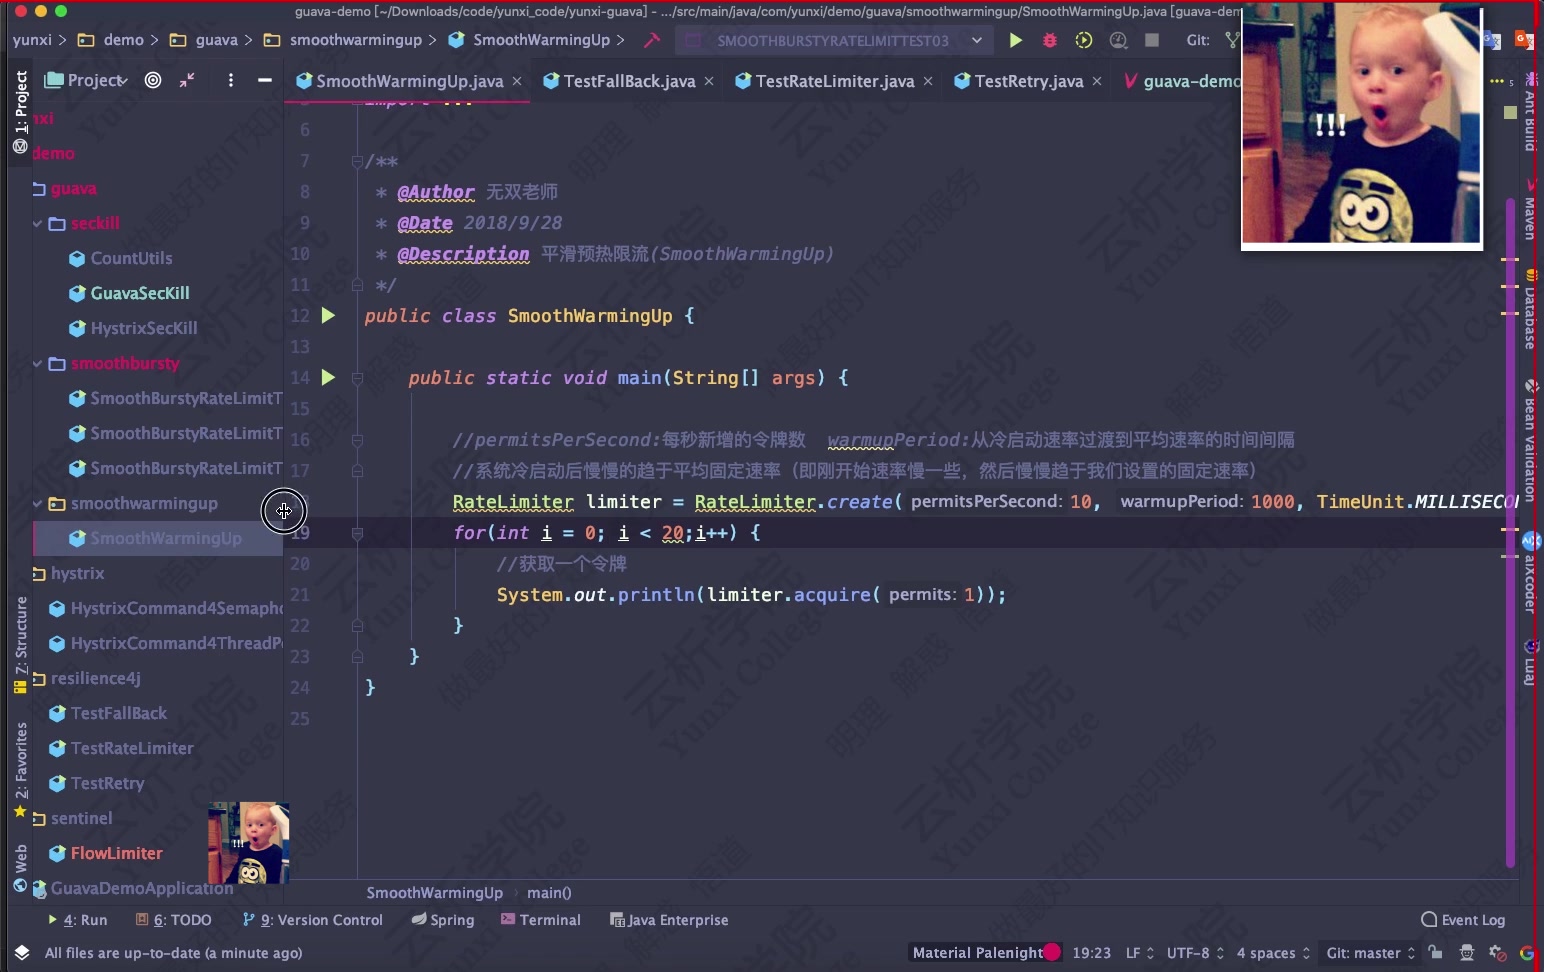Click the profiler run icon in toolbar
This screenshot has width=1544, height=972.
click(1118, 40)
